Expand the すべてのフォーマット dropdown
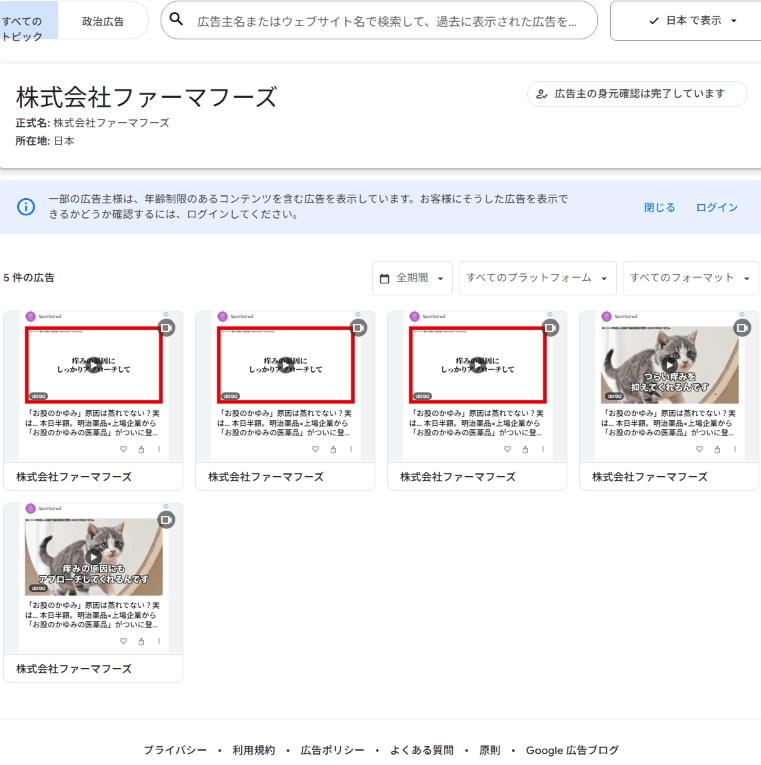 [691, 278]
